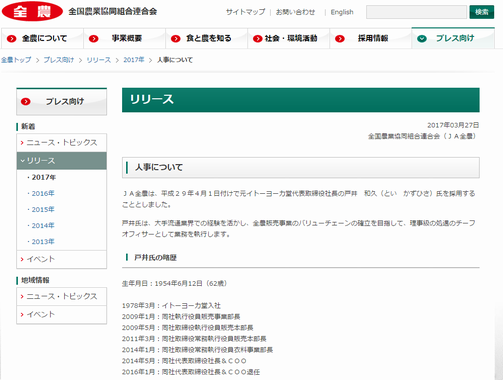Click the リリース green page banner
This screenshot has height=380, width=503.
pos(301,100)
